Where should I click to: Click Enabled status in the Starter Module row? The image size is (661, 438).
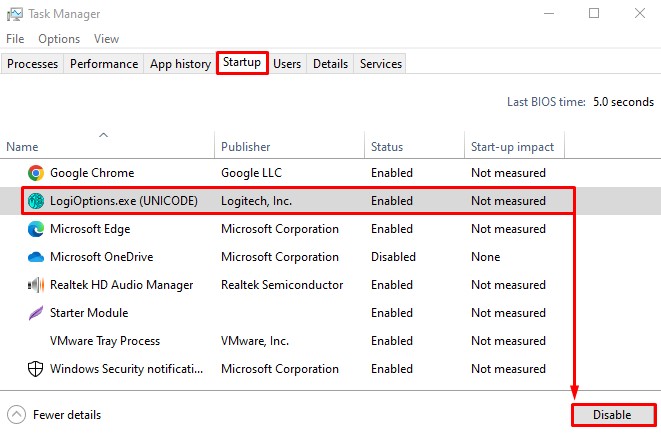392,313
